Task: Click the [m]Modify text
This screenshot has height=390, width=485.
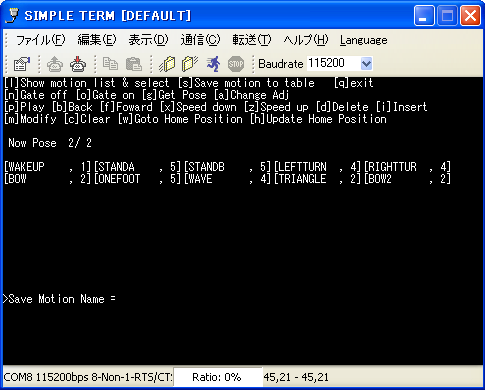Action: [30, 119]
